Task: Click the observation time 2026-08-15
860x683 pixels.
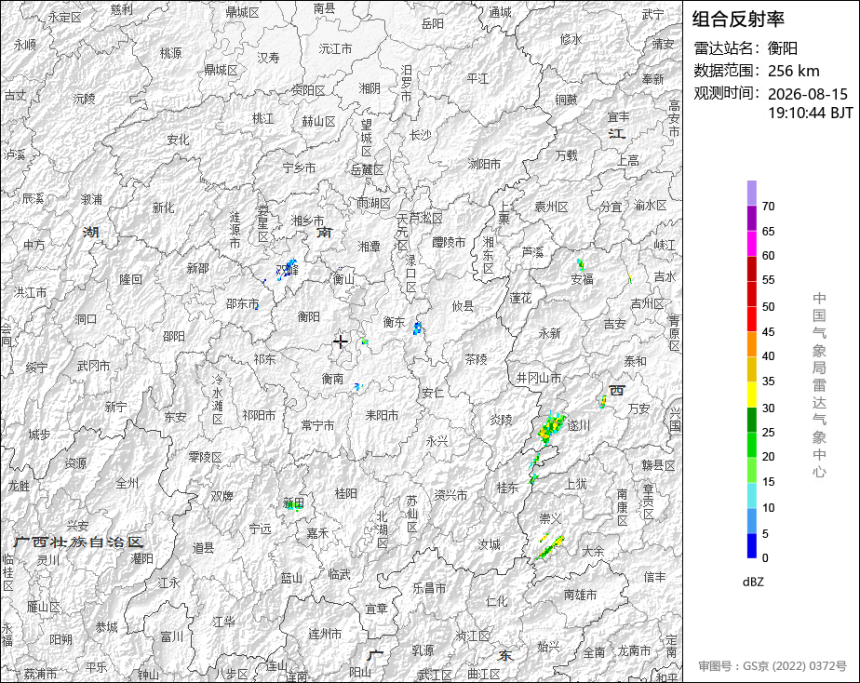Action: [807, 94]
